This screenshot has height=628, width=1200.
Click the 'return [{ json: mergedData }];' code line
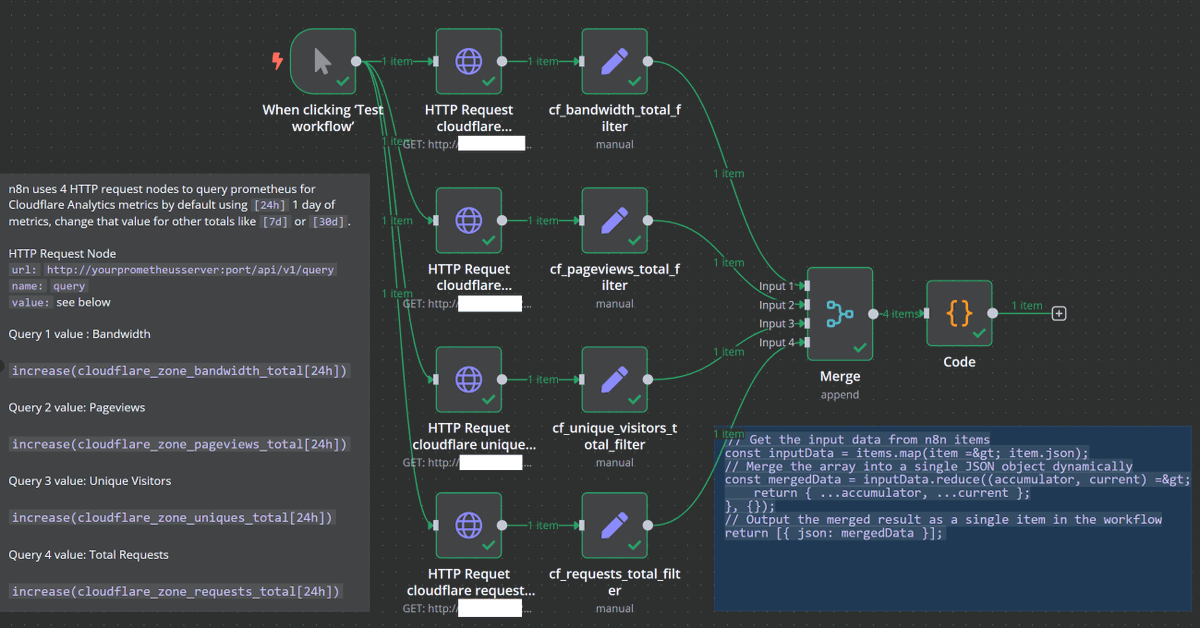(834, 533)
